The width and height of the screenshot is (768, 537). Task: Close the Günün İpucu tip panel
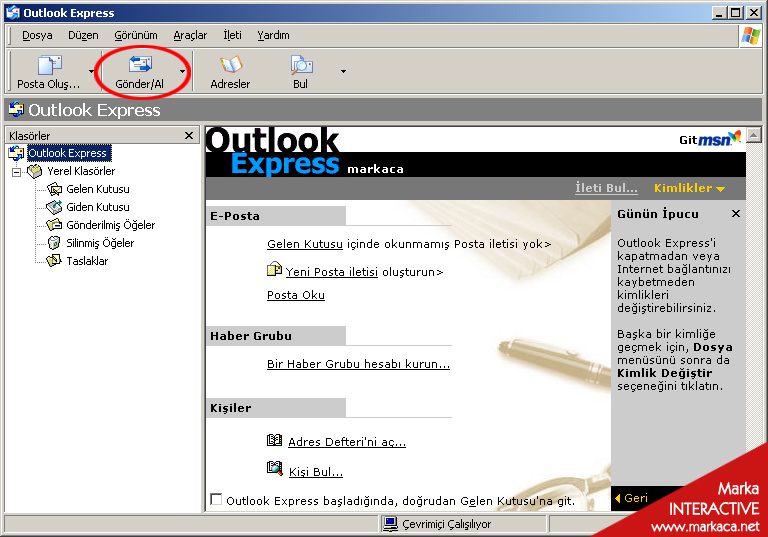pyautogui.click(x=736, y=214)
